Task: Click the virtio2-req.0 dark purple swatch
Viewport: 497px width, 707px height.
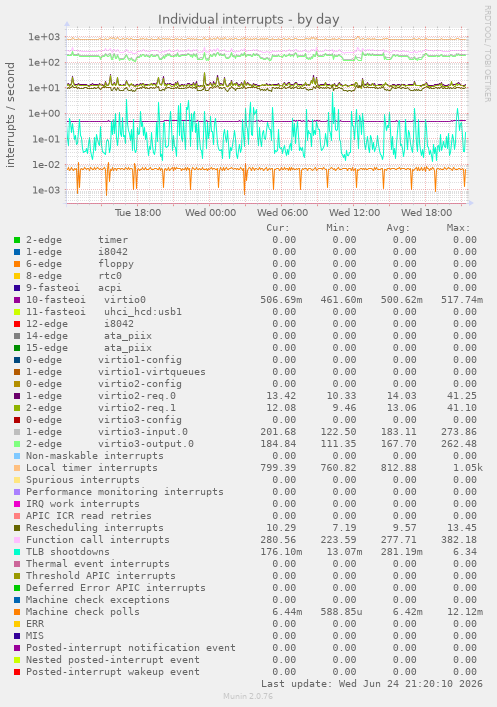Action: 17,396
